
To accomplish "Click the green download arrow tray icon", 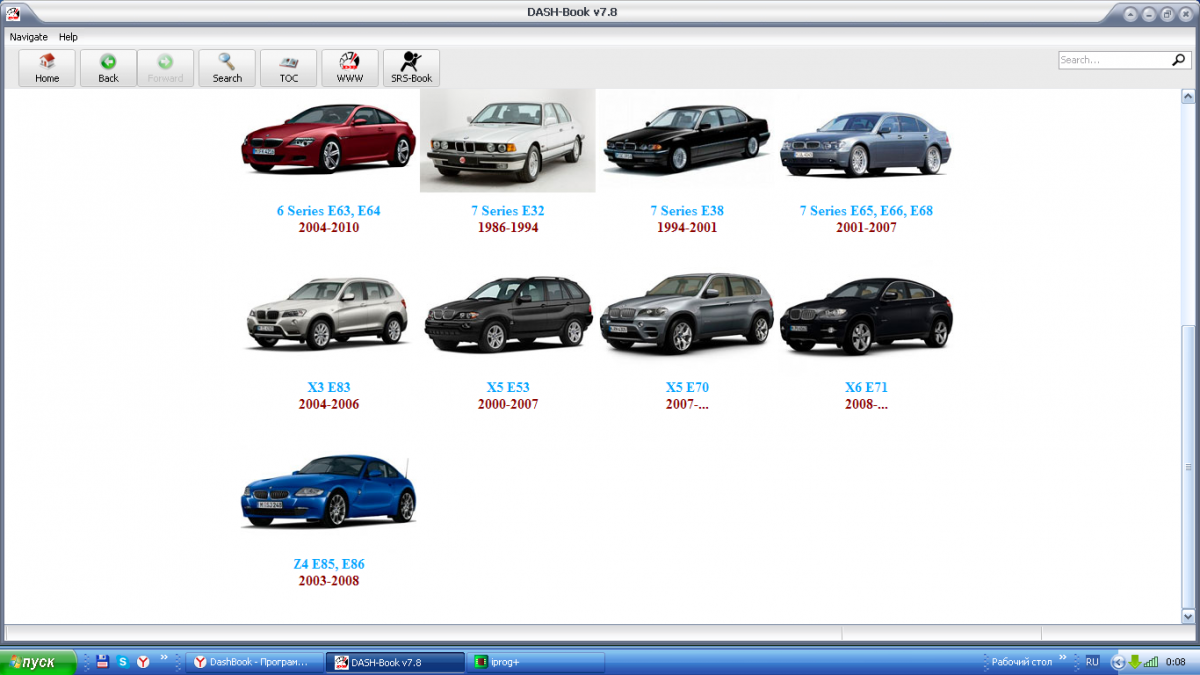I will click(1134, 662).
